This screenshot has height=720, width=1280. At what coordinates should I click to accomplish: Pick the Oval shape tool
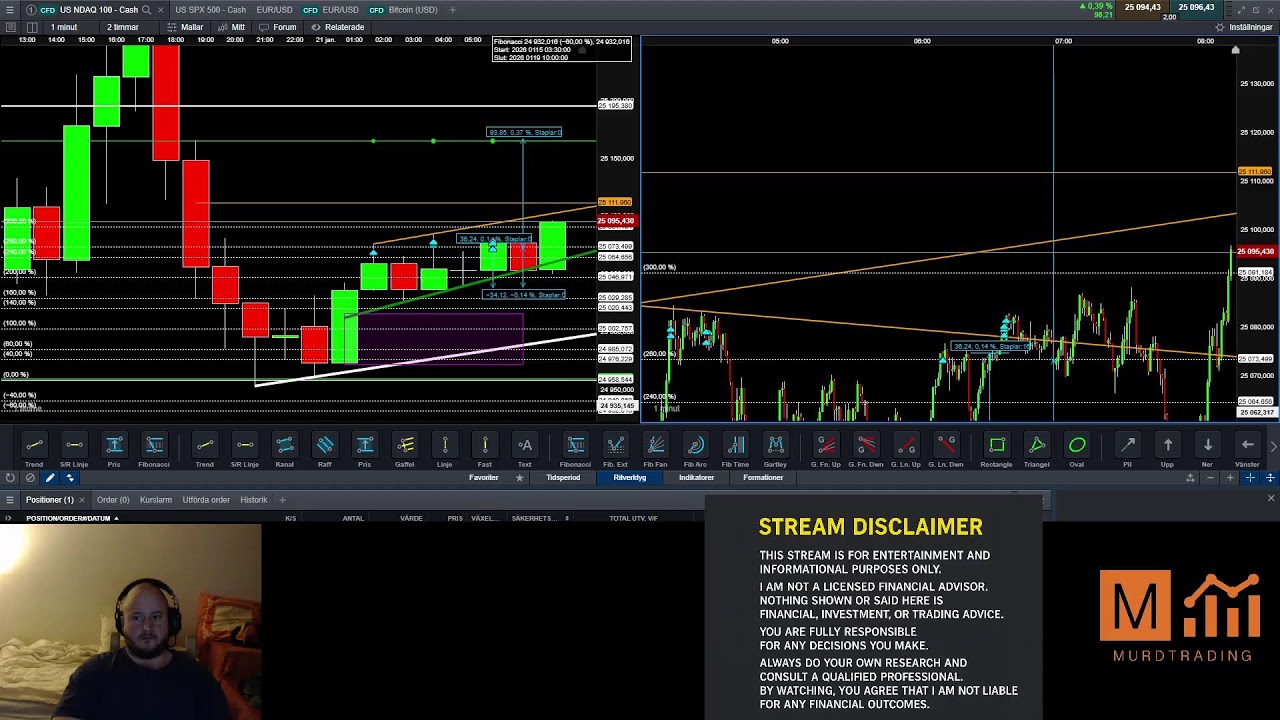click(x=1076, y=450)
